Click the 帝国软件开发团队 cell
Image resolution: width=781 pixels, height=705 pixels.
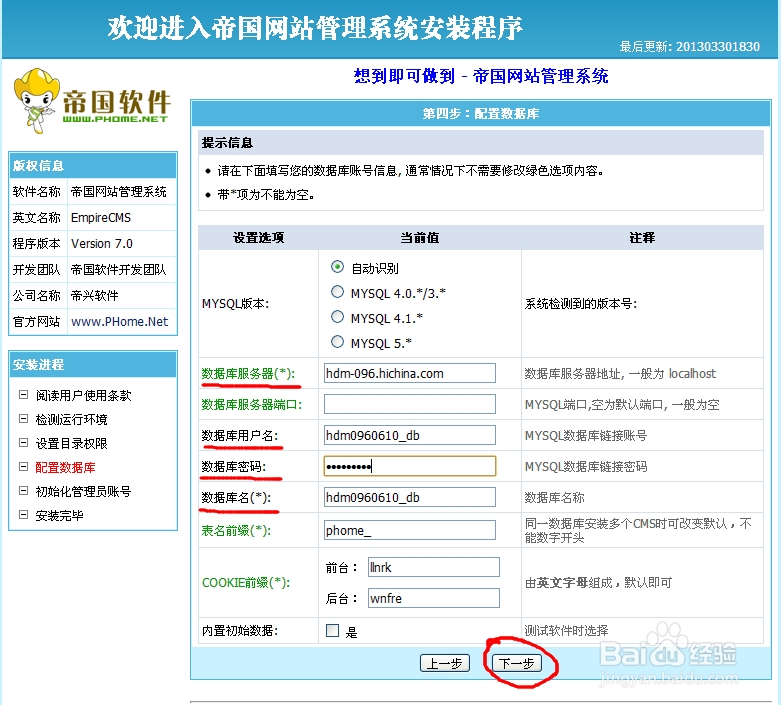[122, 270]
